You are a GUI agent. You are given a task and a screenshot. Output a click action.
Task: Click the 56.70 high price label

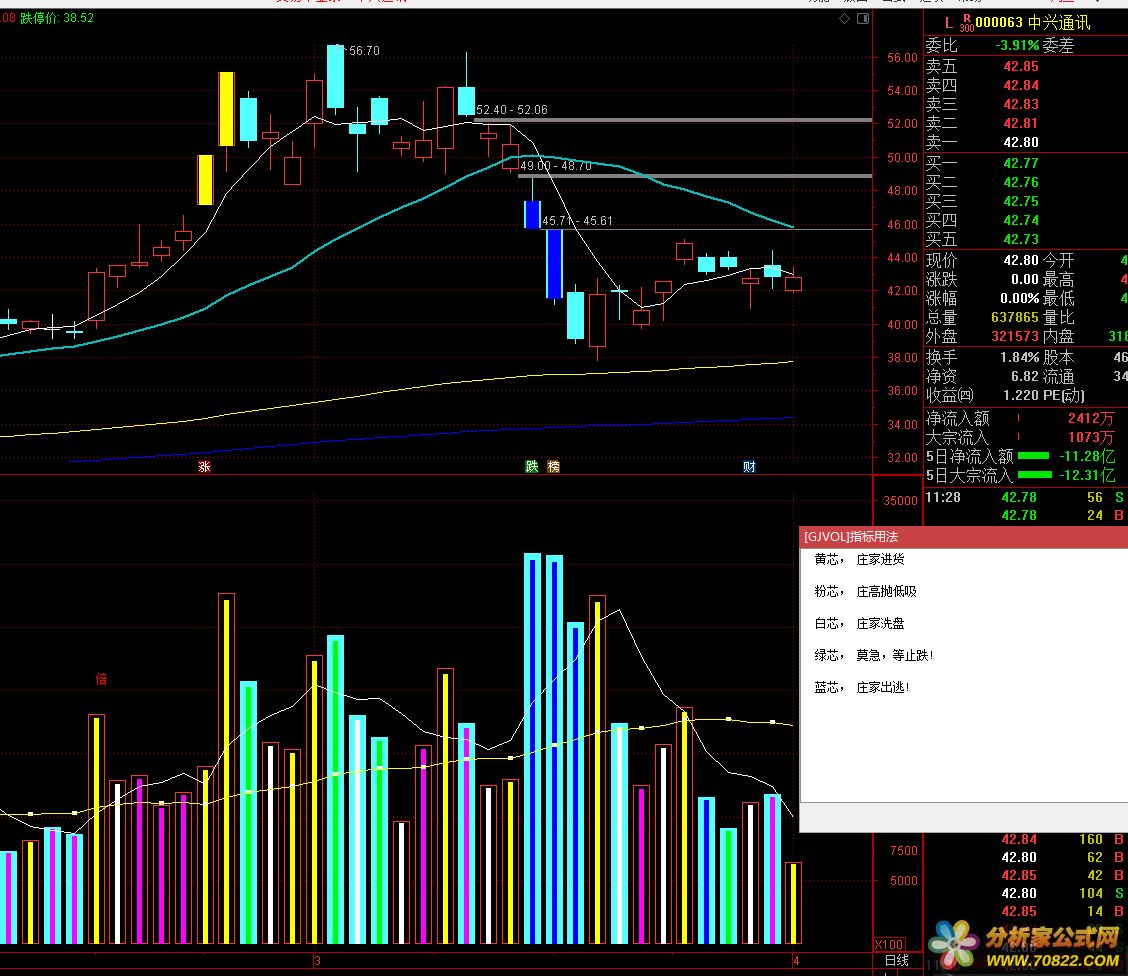(x=363, y=50)
